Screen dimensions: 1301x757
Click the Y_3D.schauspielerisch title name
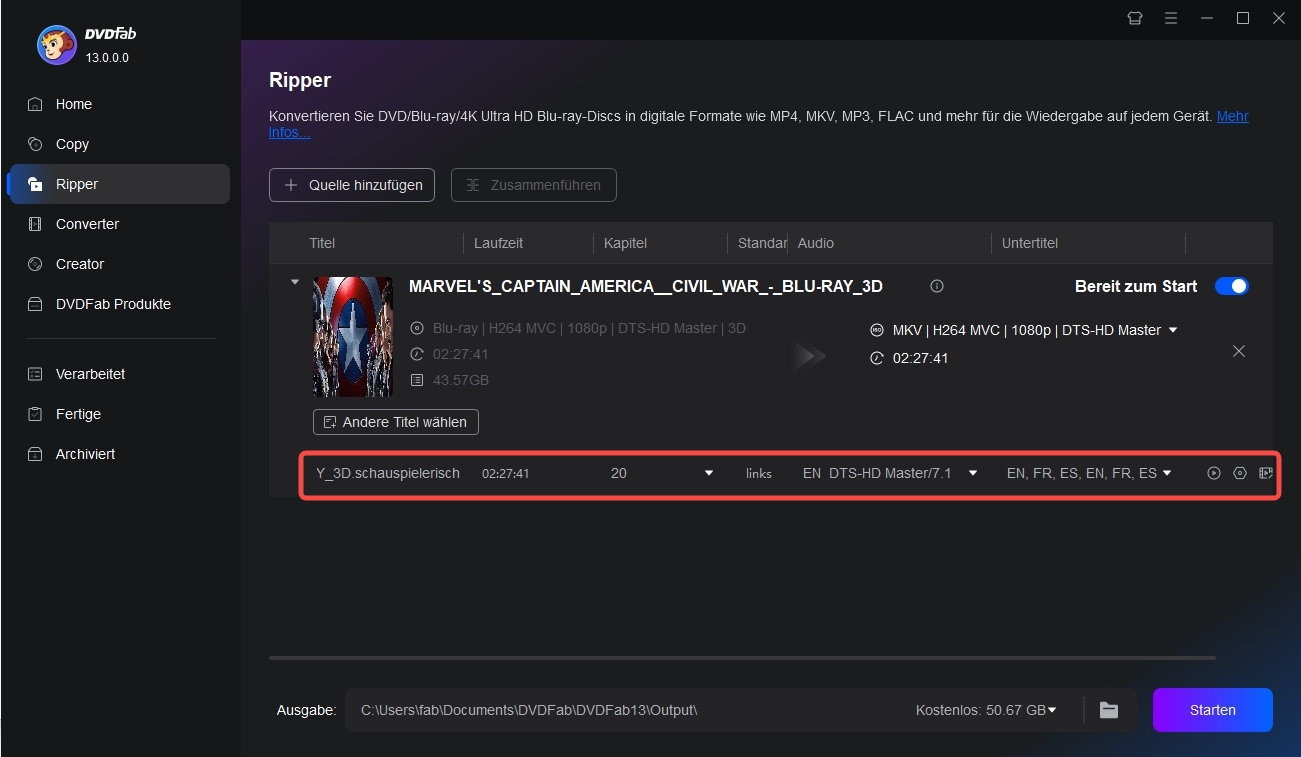pyautogui.click(x=388, y=473)
